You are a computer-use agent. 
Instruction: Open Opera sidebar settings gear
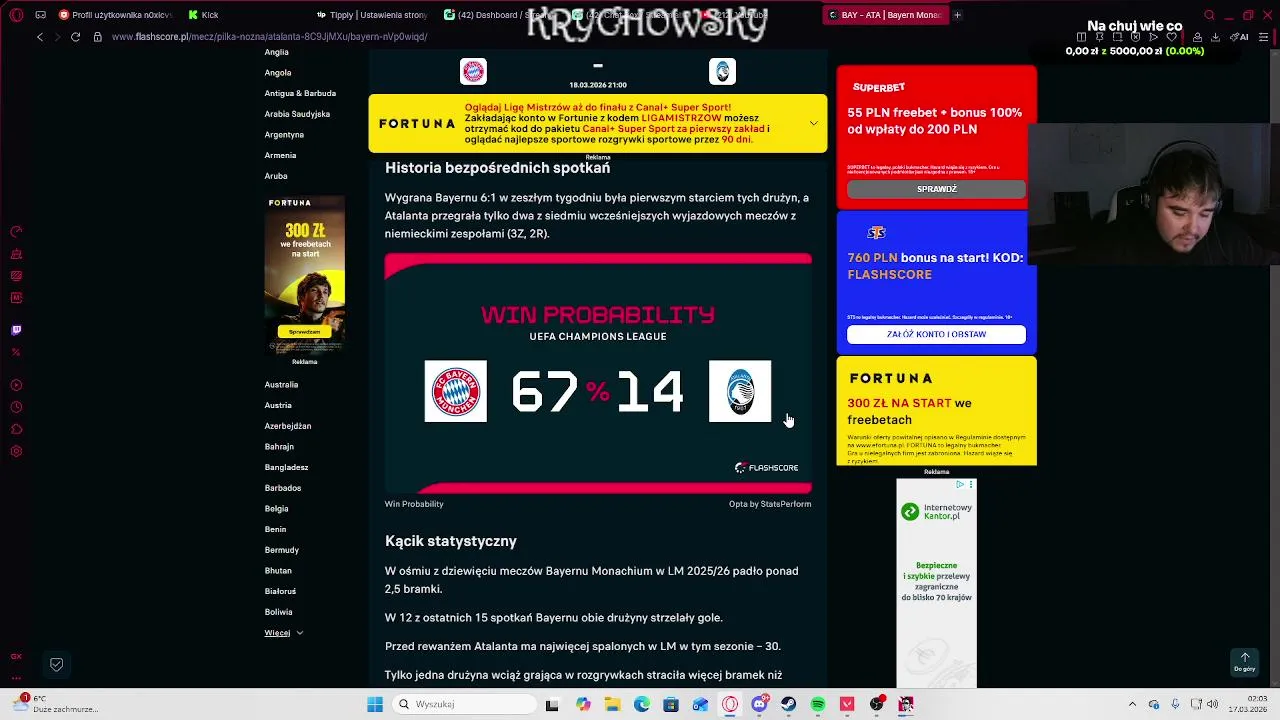tap(16, 451)
